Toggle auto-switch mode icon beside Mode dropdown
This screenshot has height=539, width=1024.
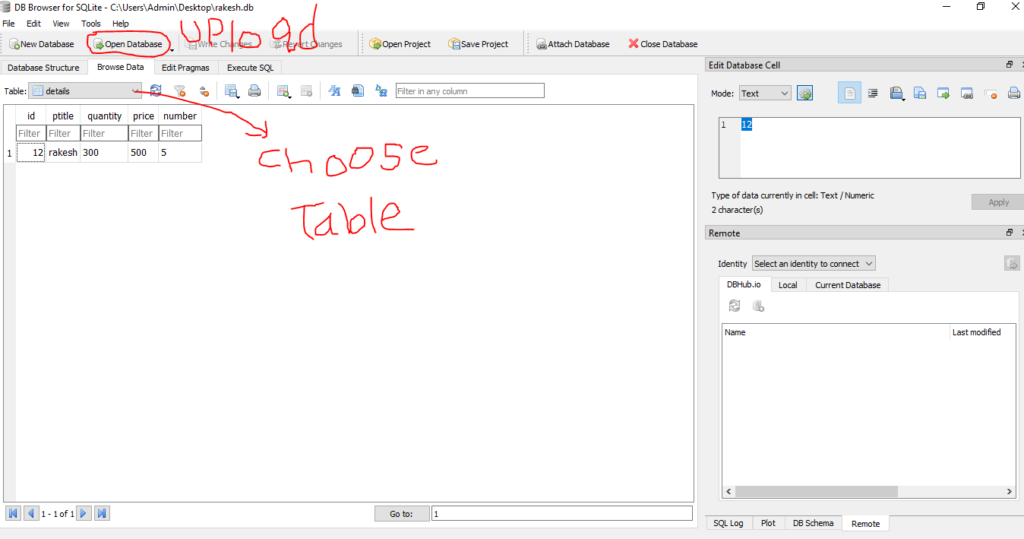pos(805,93)
